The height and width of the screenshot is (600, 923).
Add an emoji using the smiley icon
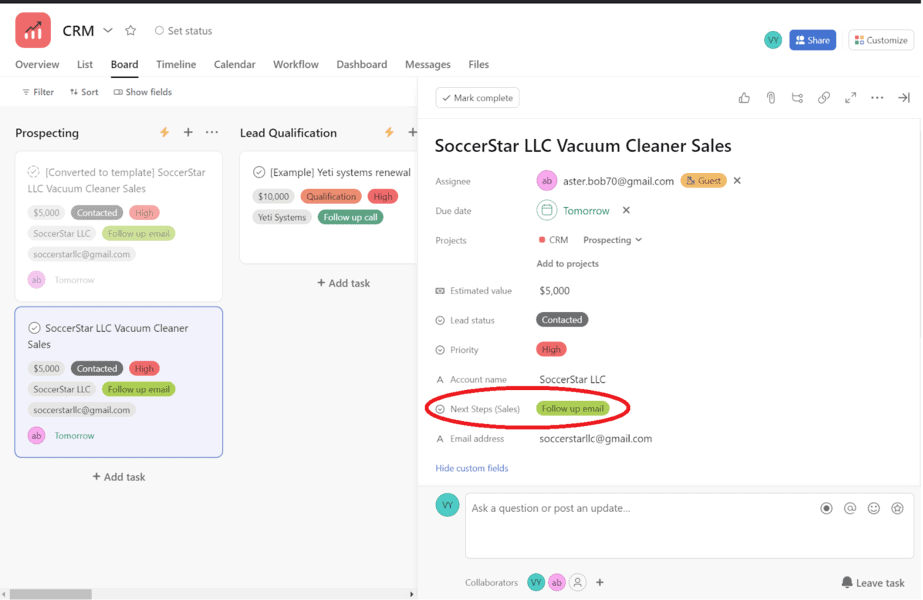pos(874,508)
